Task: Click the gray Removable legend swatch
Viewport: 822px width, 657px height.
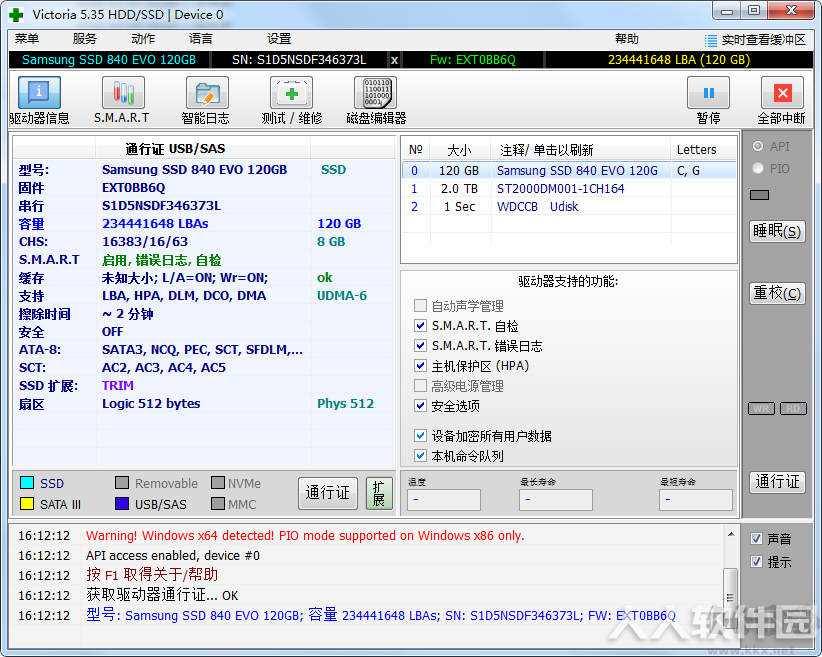Action: click(x=122, y=482)
